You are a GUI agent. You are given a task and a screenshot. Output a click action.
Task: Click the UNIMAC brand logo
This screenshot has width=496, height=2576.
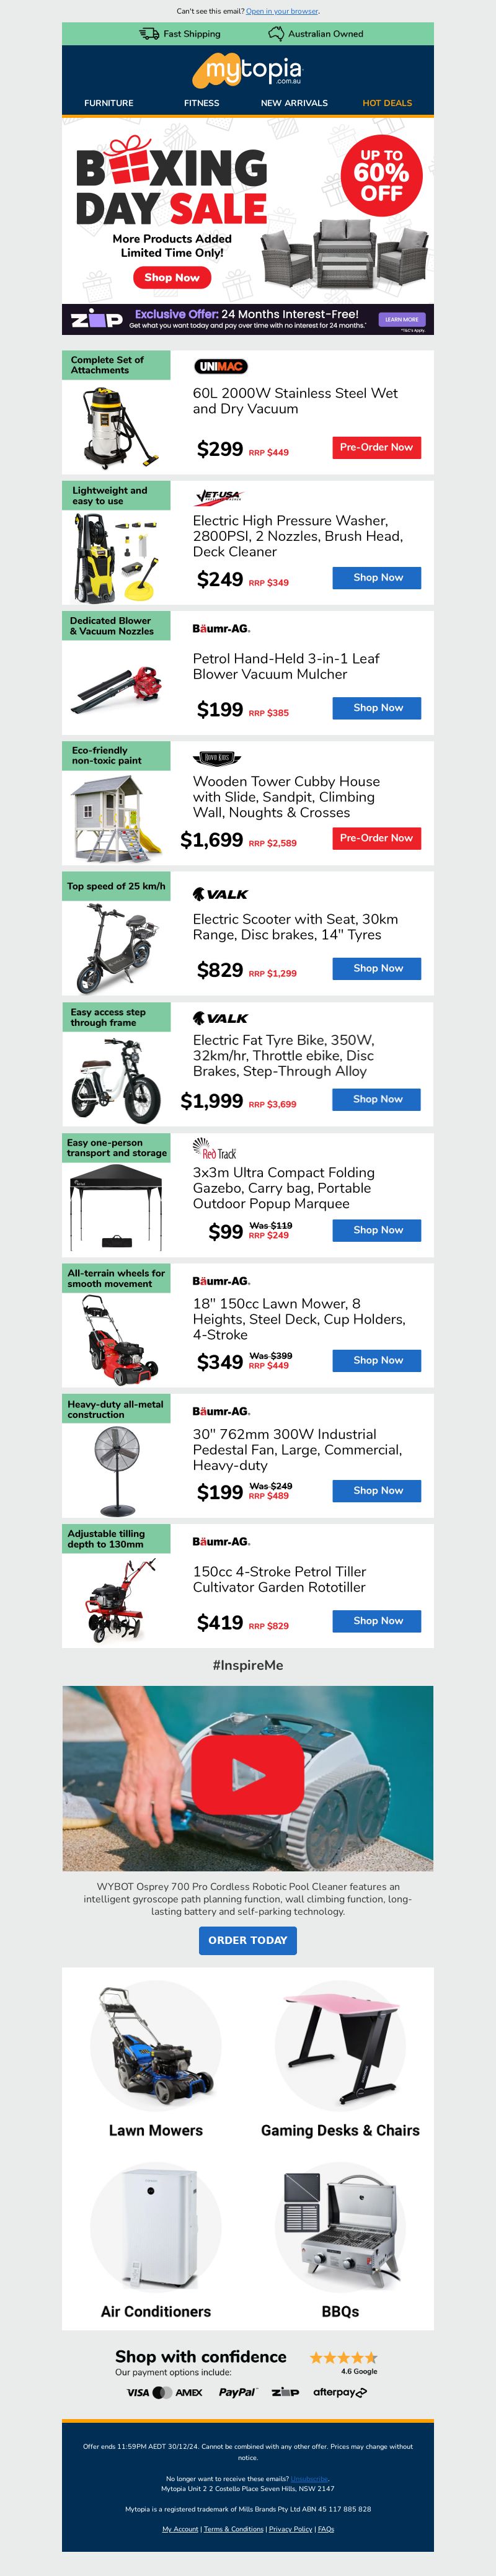(x=221, y=366)
